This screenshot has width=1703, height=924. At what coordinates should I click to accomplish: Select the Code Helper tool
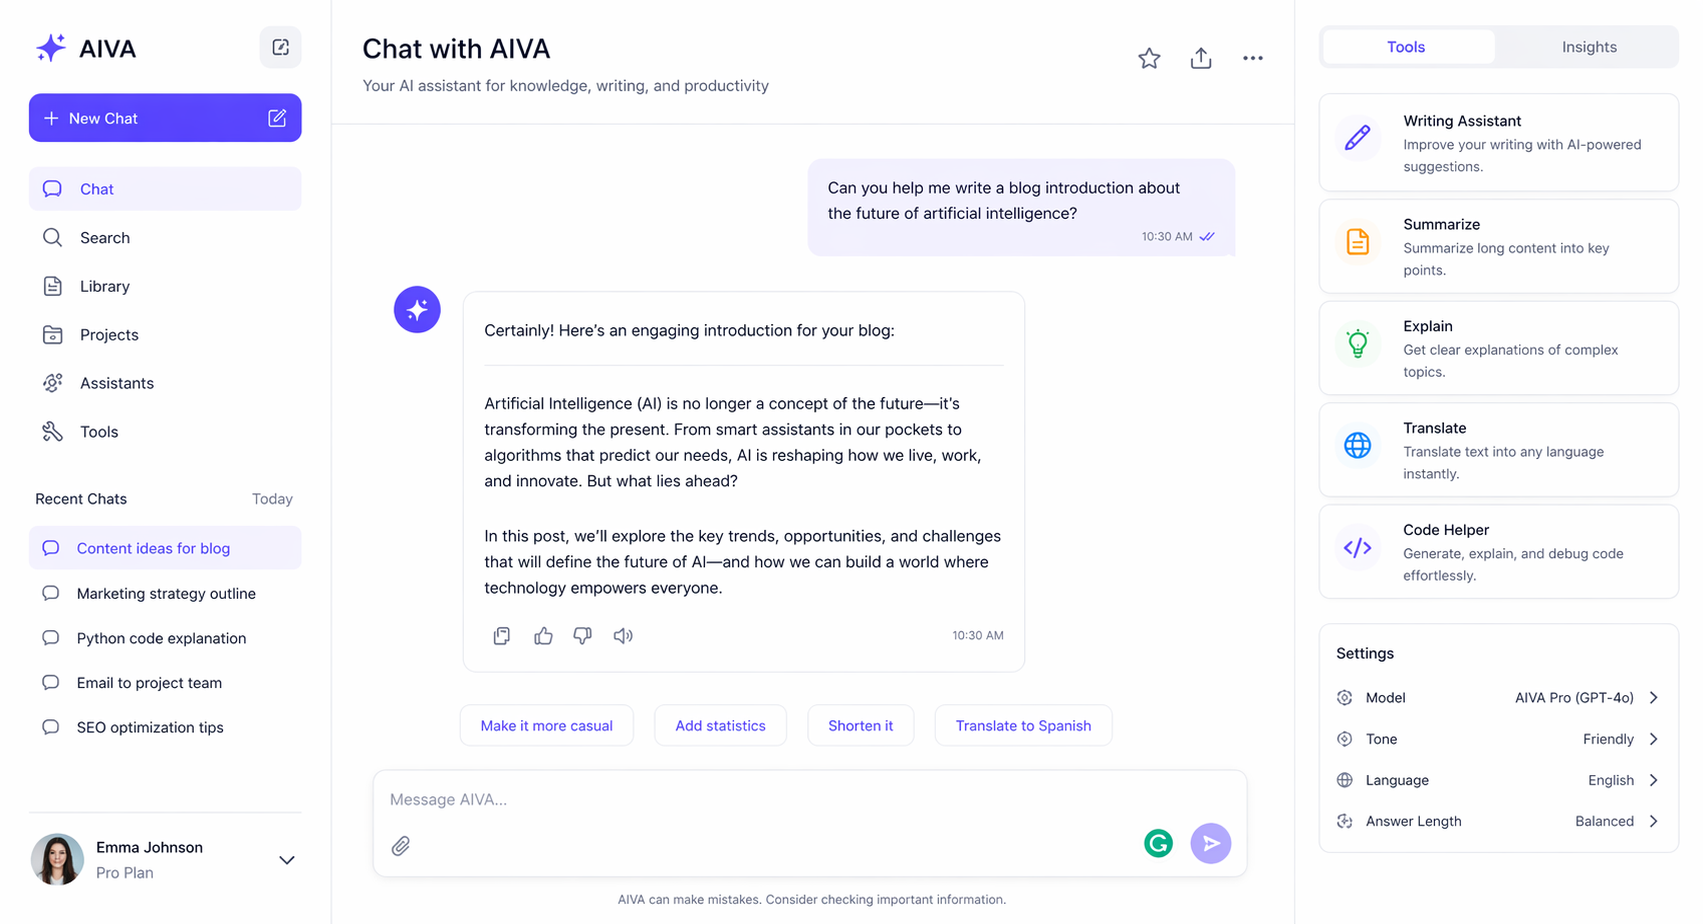tap(1497, 551)
